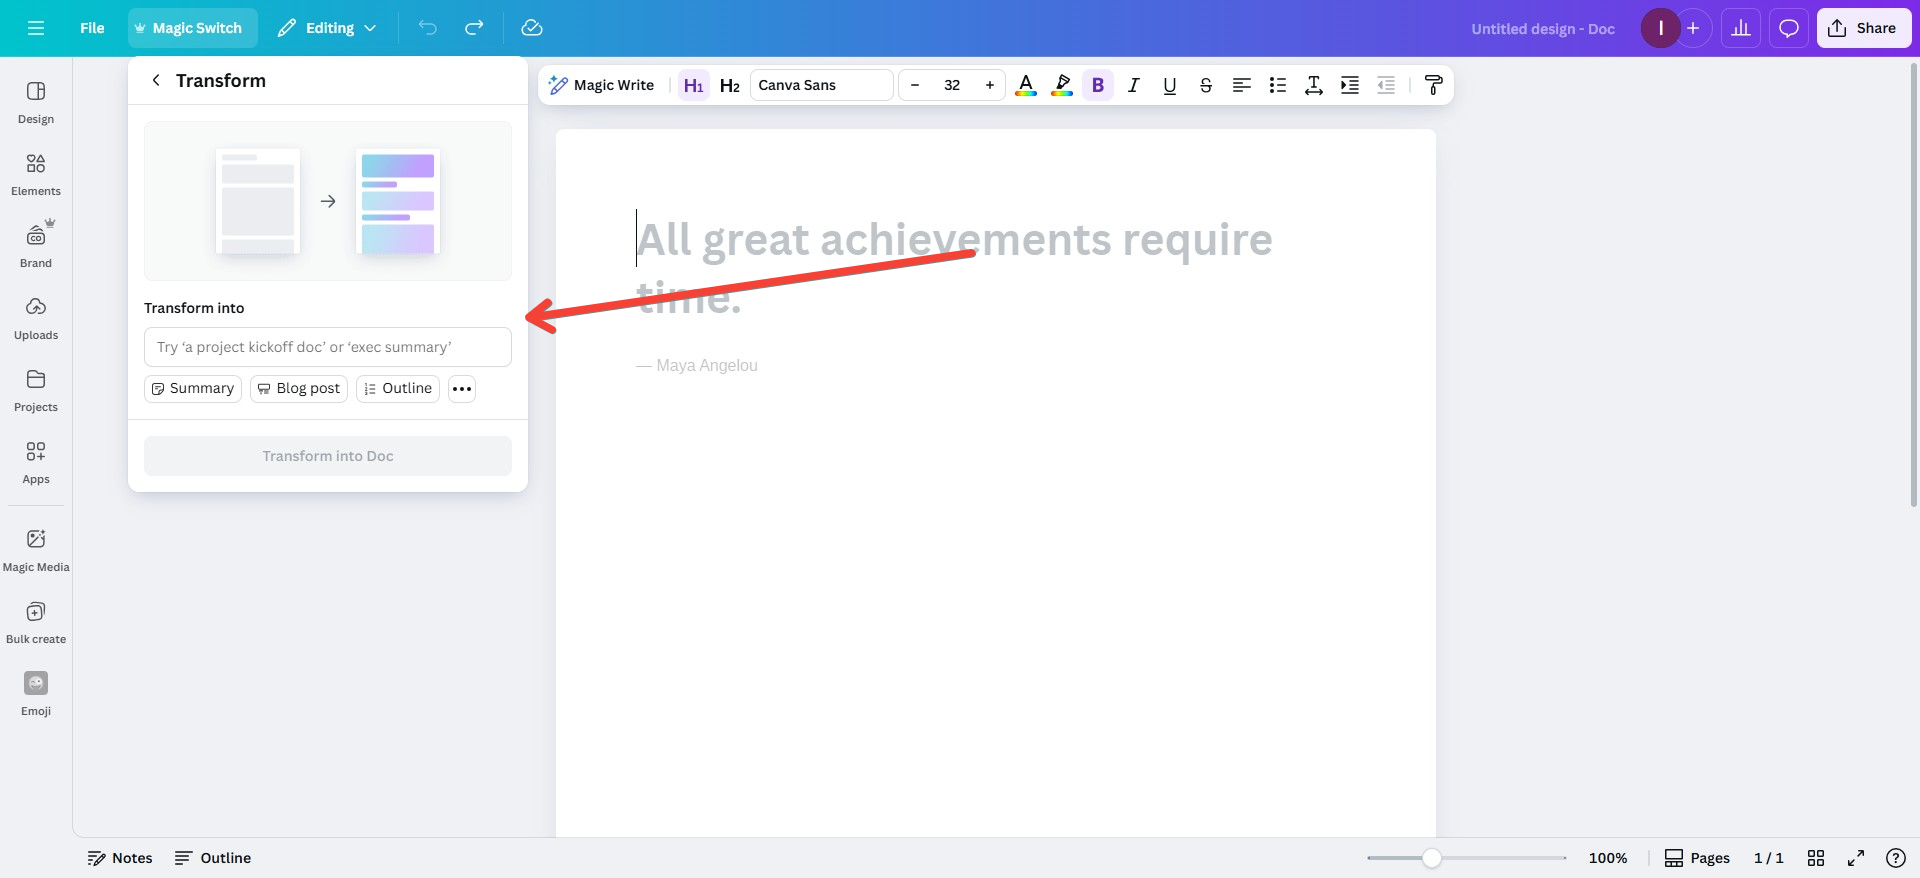Select the Outline suggestion chip
The image size is (1920, 878).
pos(398,388)
